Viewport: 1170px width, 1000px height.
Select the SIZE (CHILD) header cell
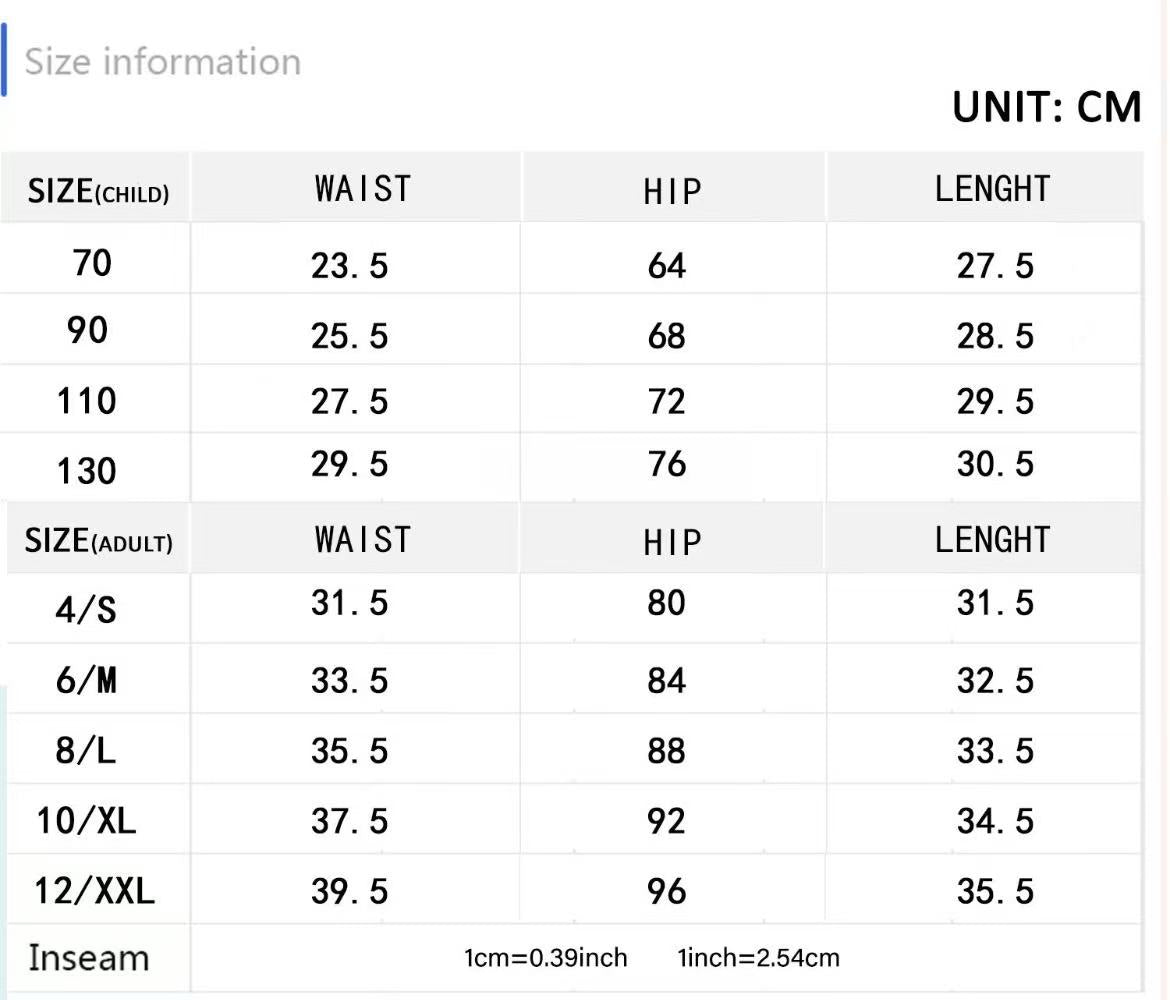pyautogui.click(x=98, y=190)
